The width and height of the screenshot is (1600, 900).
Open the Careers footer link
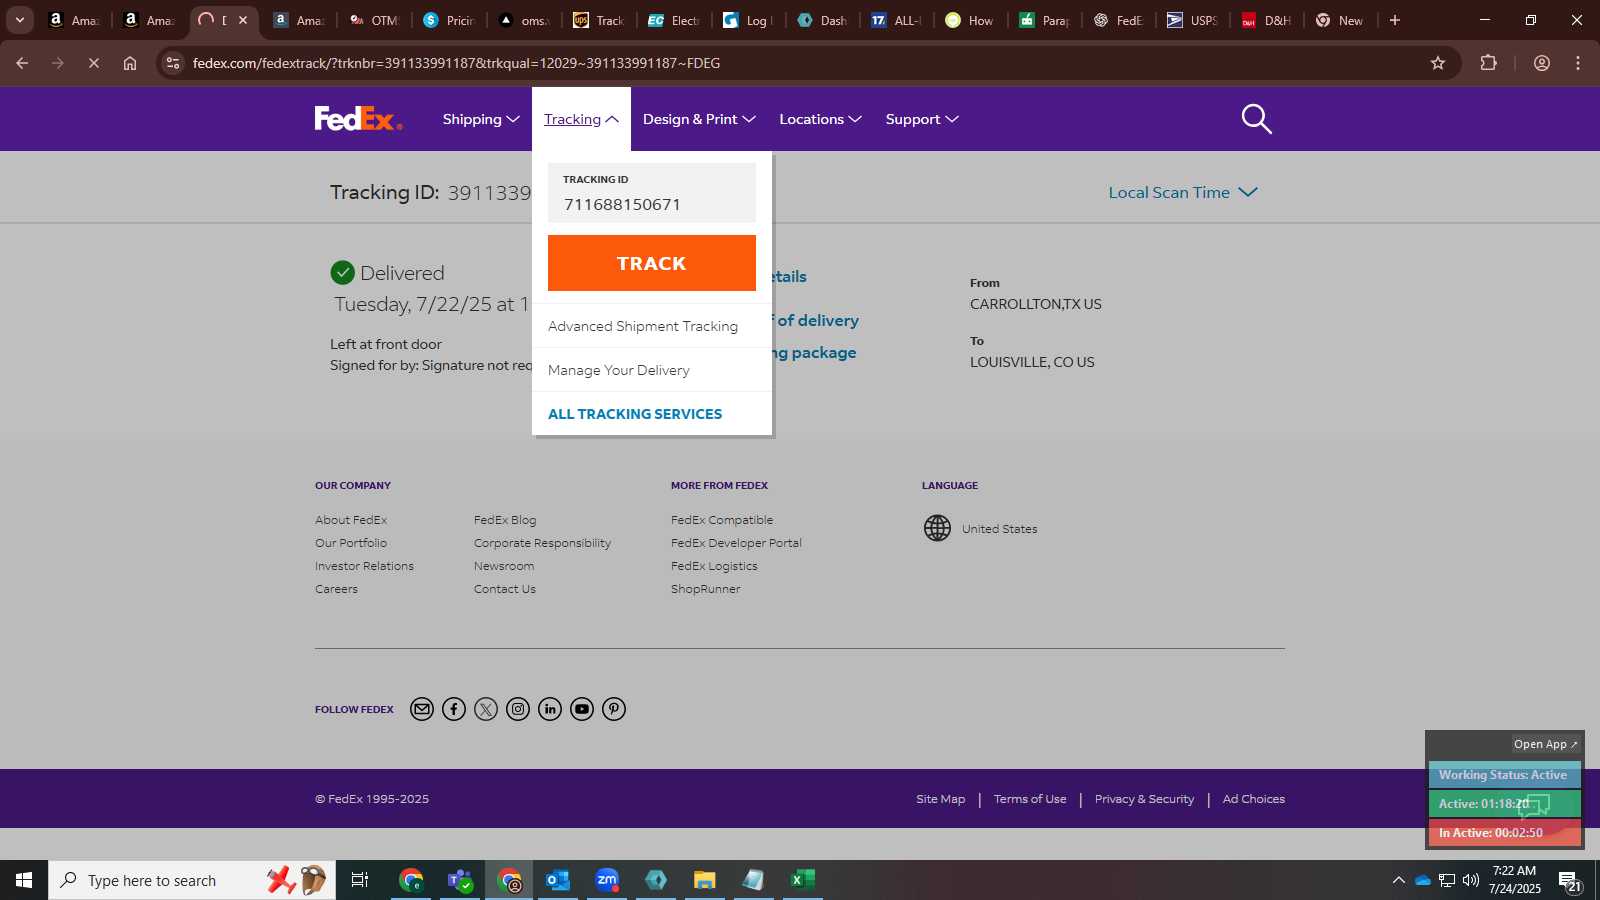click(336, 589)
